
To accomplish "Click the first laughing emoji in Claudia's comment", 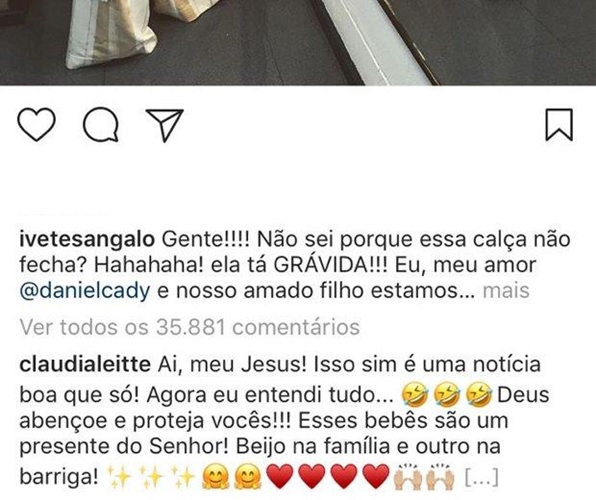I will point(415,395).
